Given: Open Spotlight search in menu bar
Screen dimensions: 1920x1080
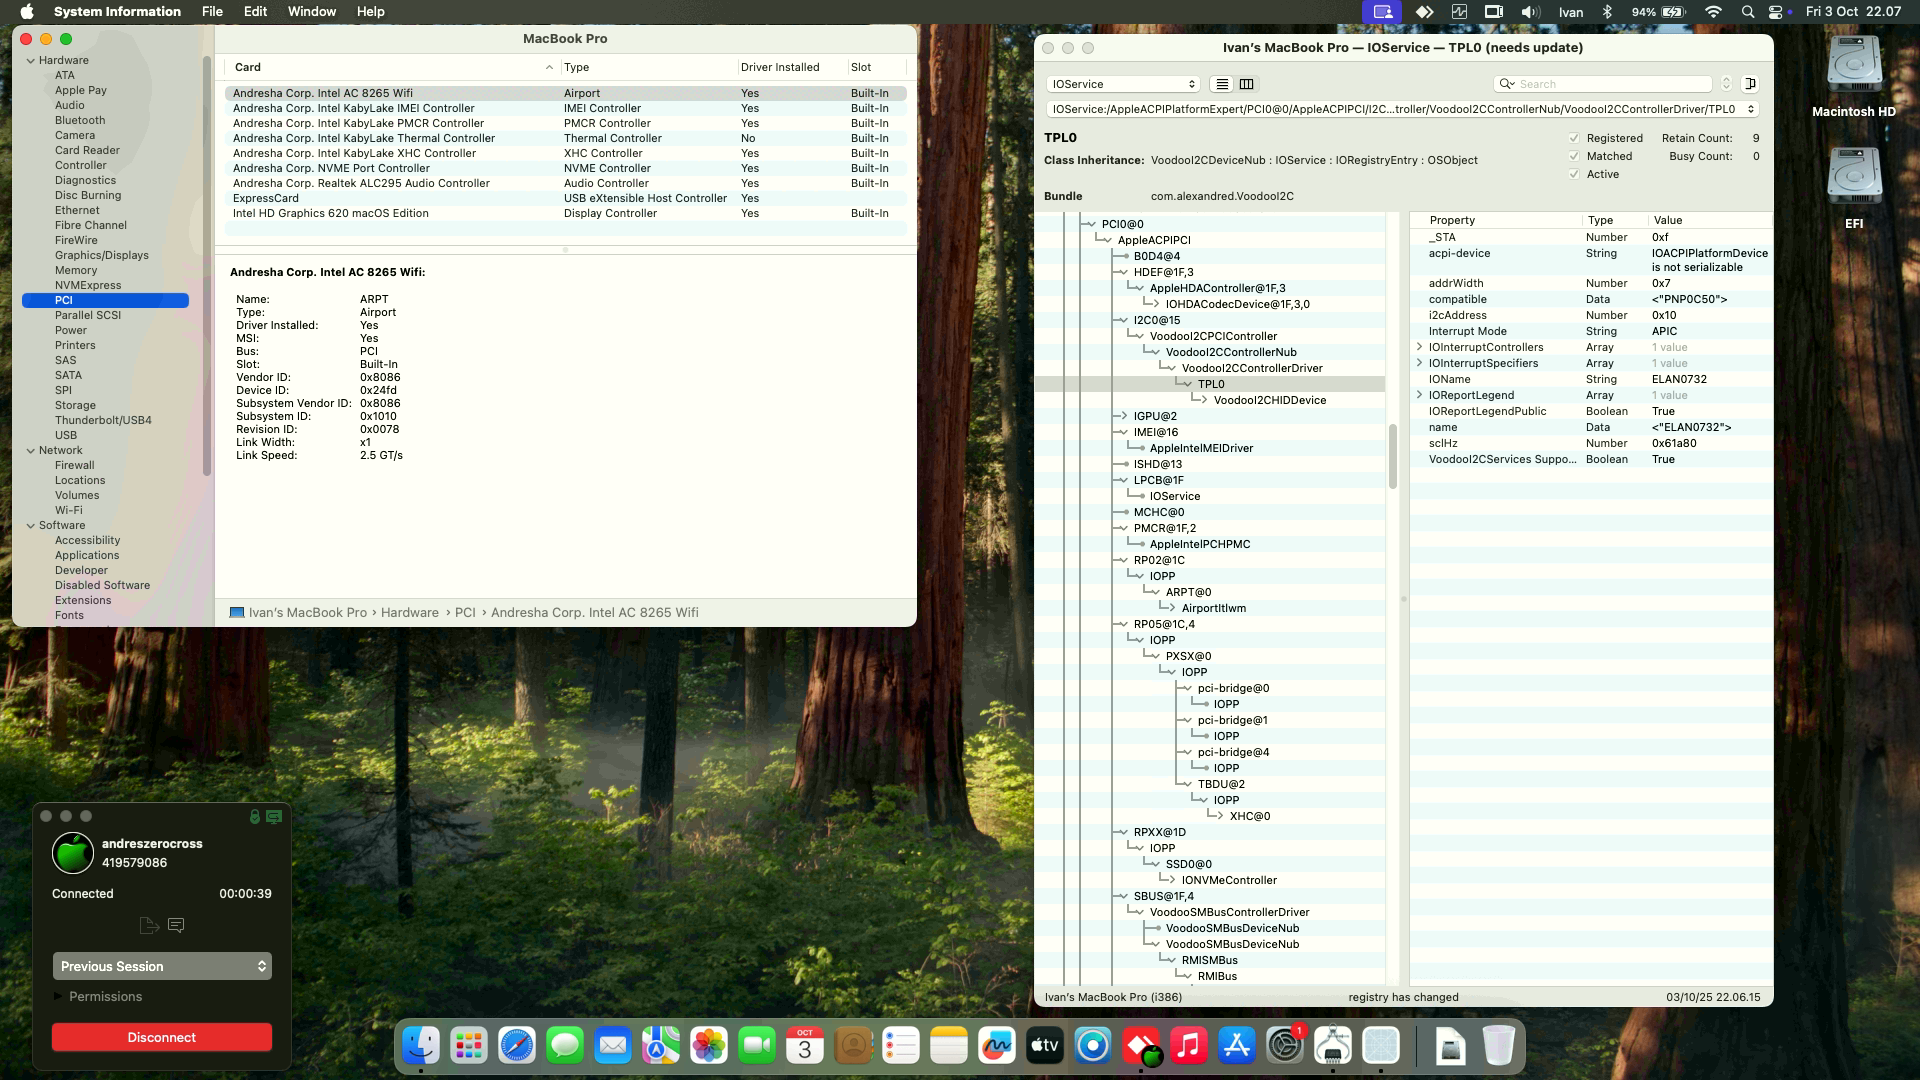Looking at the screenshot, I should point(1747,12).
